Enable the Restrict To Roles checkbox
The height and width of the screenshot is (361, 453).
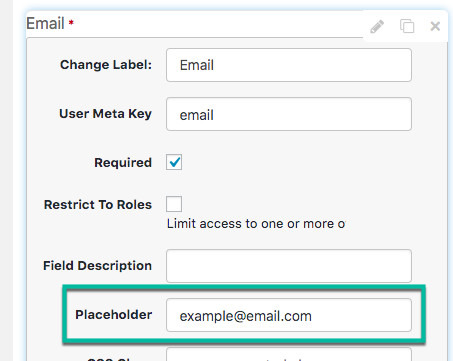coord(174,204)
